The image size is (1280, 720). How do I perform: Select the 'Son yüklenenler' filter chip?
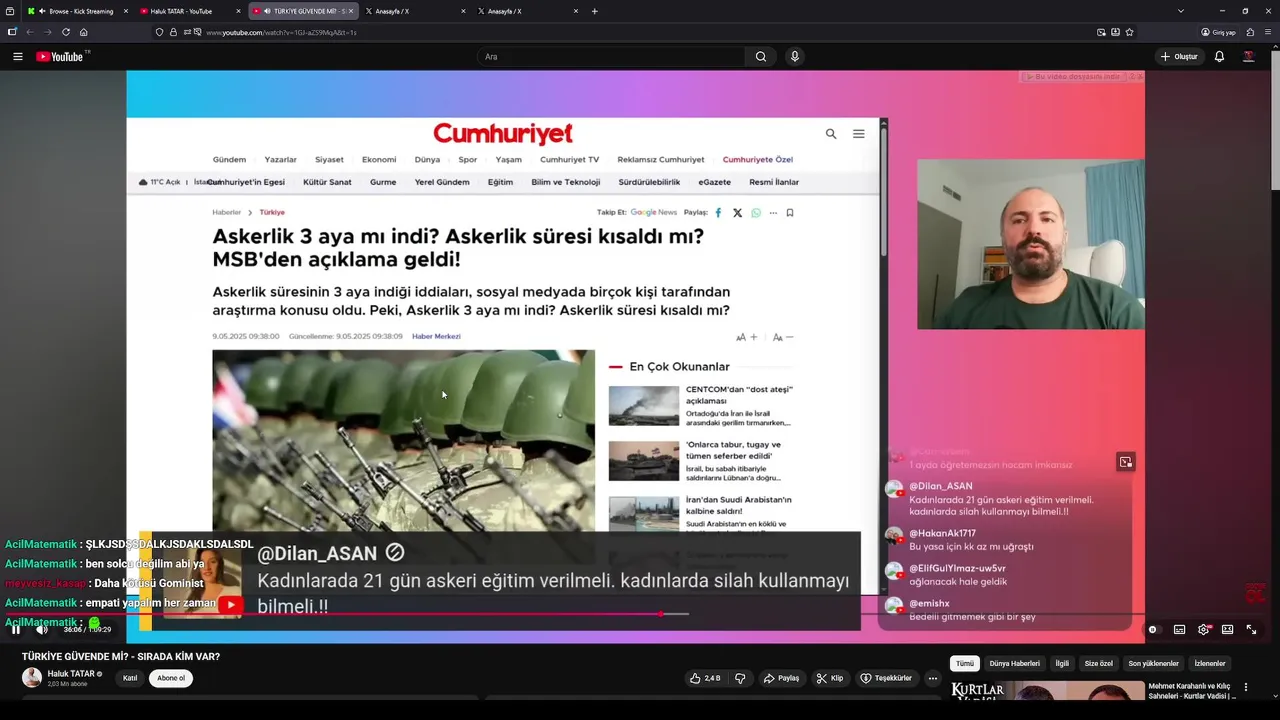point(1153,663)
